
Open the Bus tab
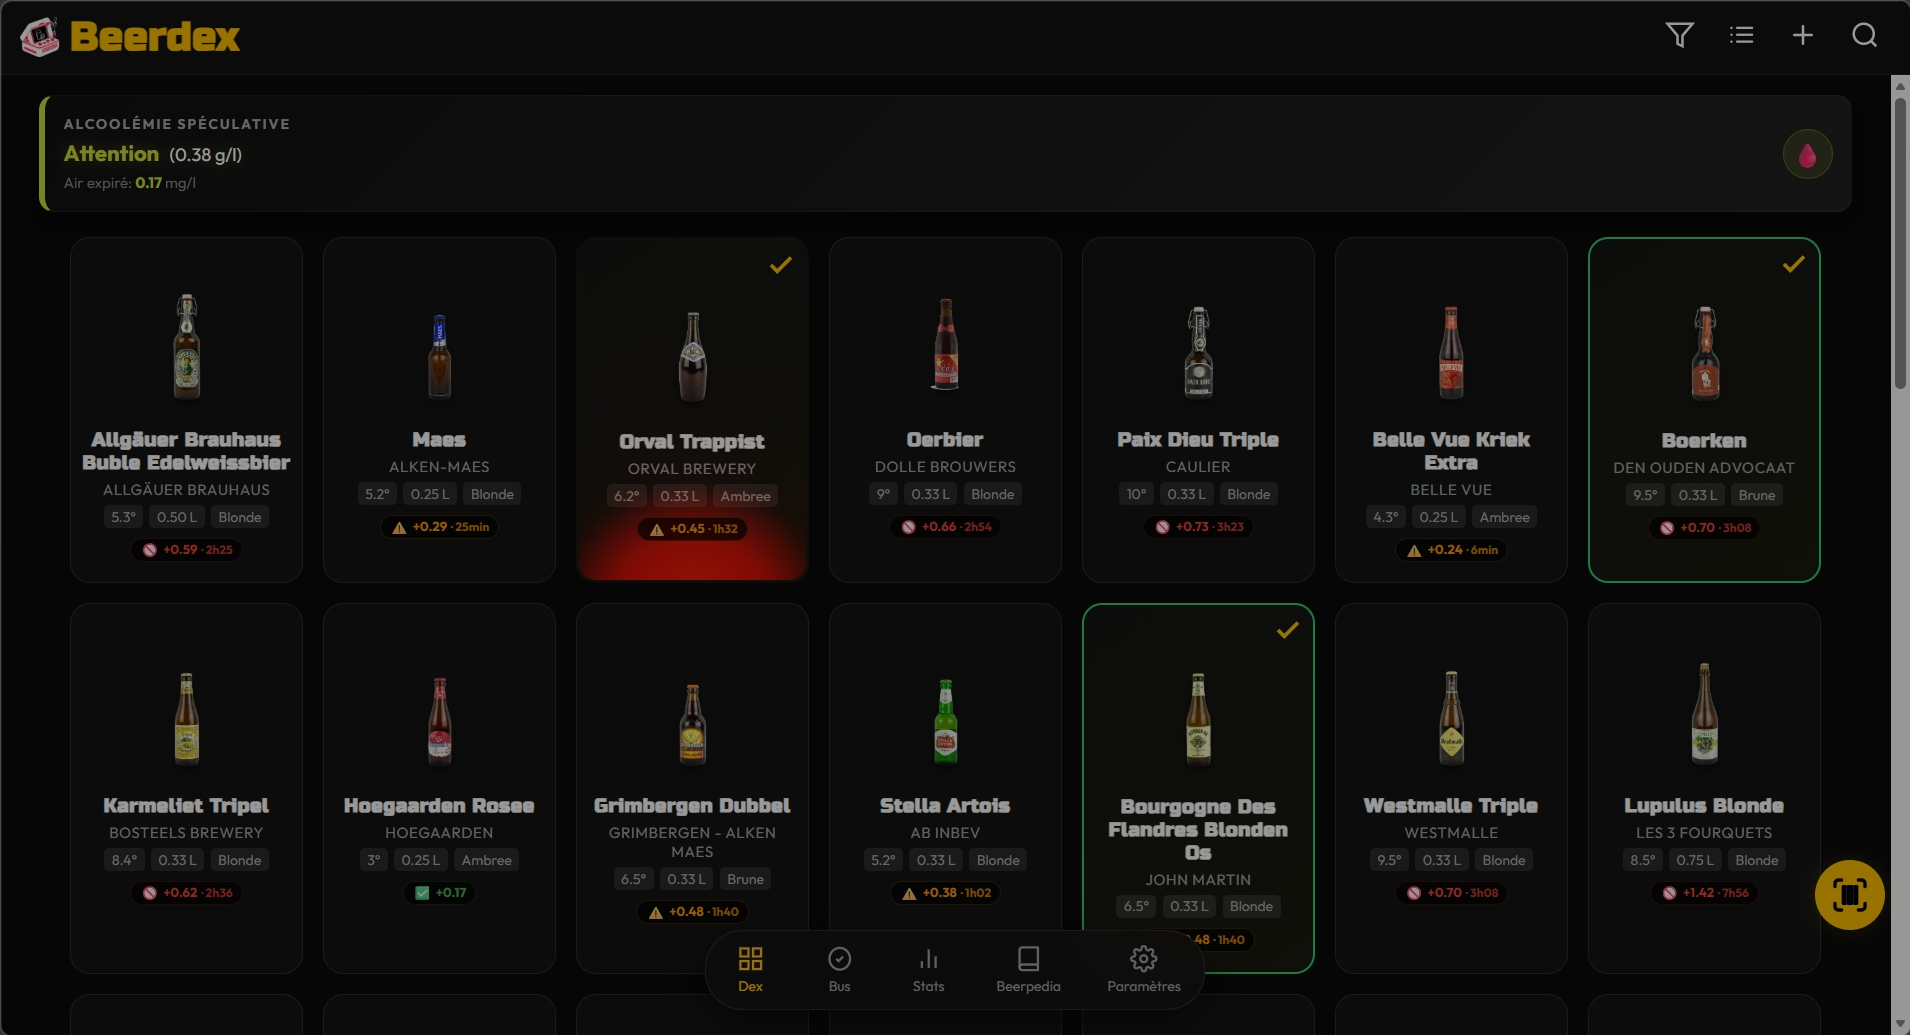pos(839,970)
